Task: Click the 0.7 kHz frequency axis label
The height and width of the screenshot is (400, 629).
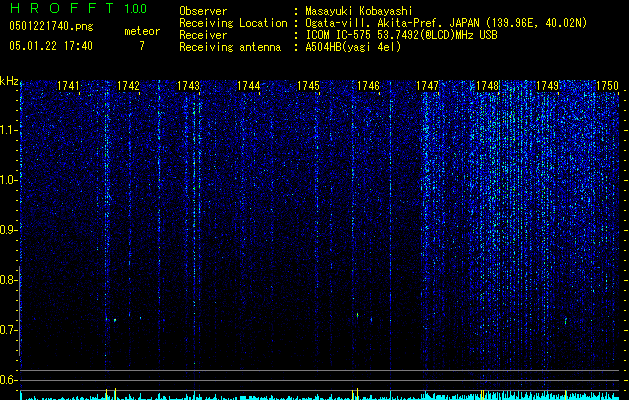Action: pos(8,330)
